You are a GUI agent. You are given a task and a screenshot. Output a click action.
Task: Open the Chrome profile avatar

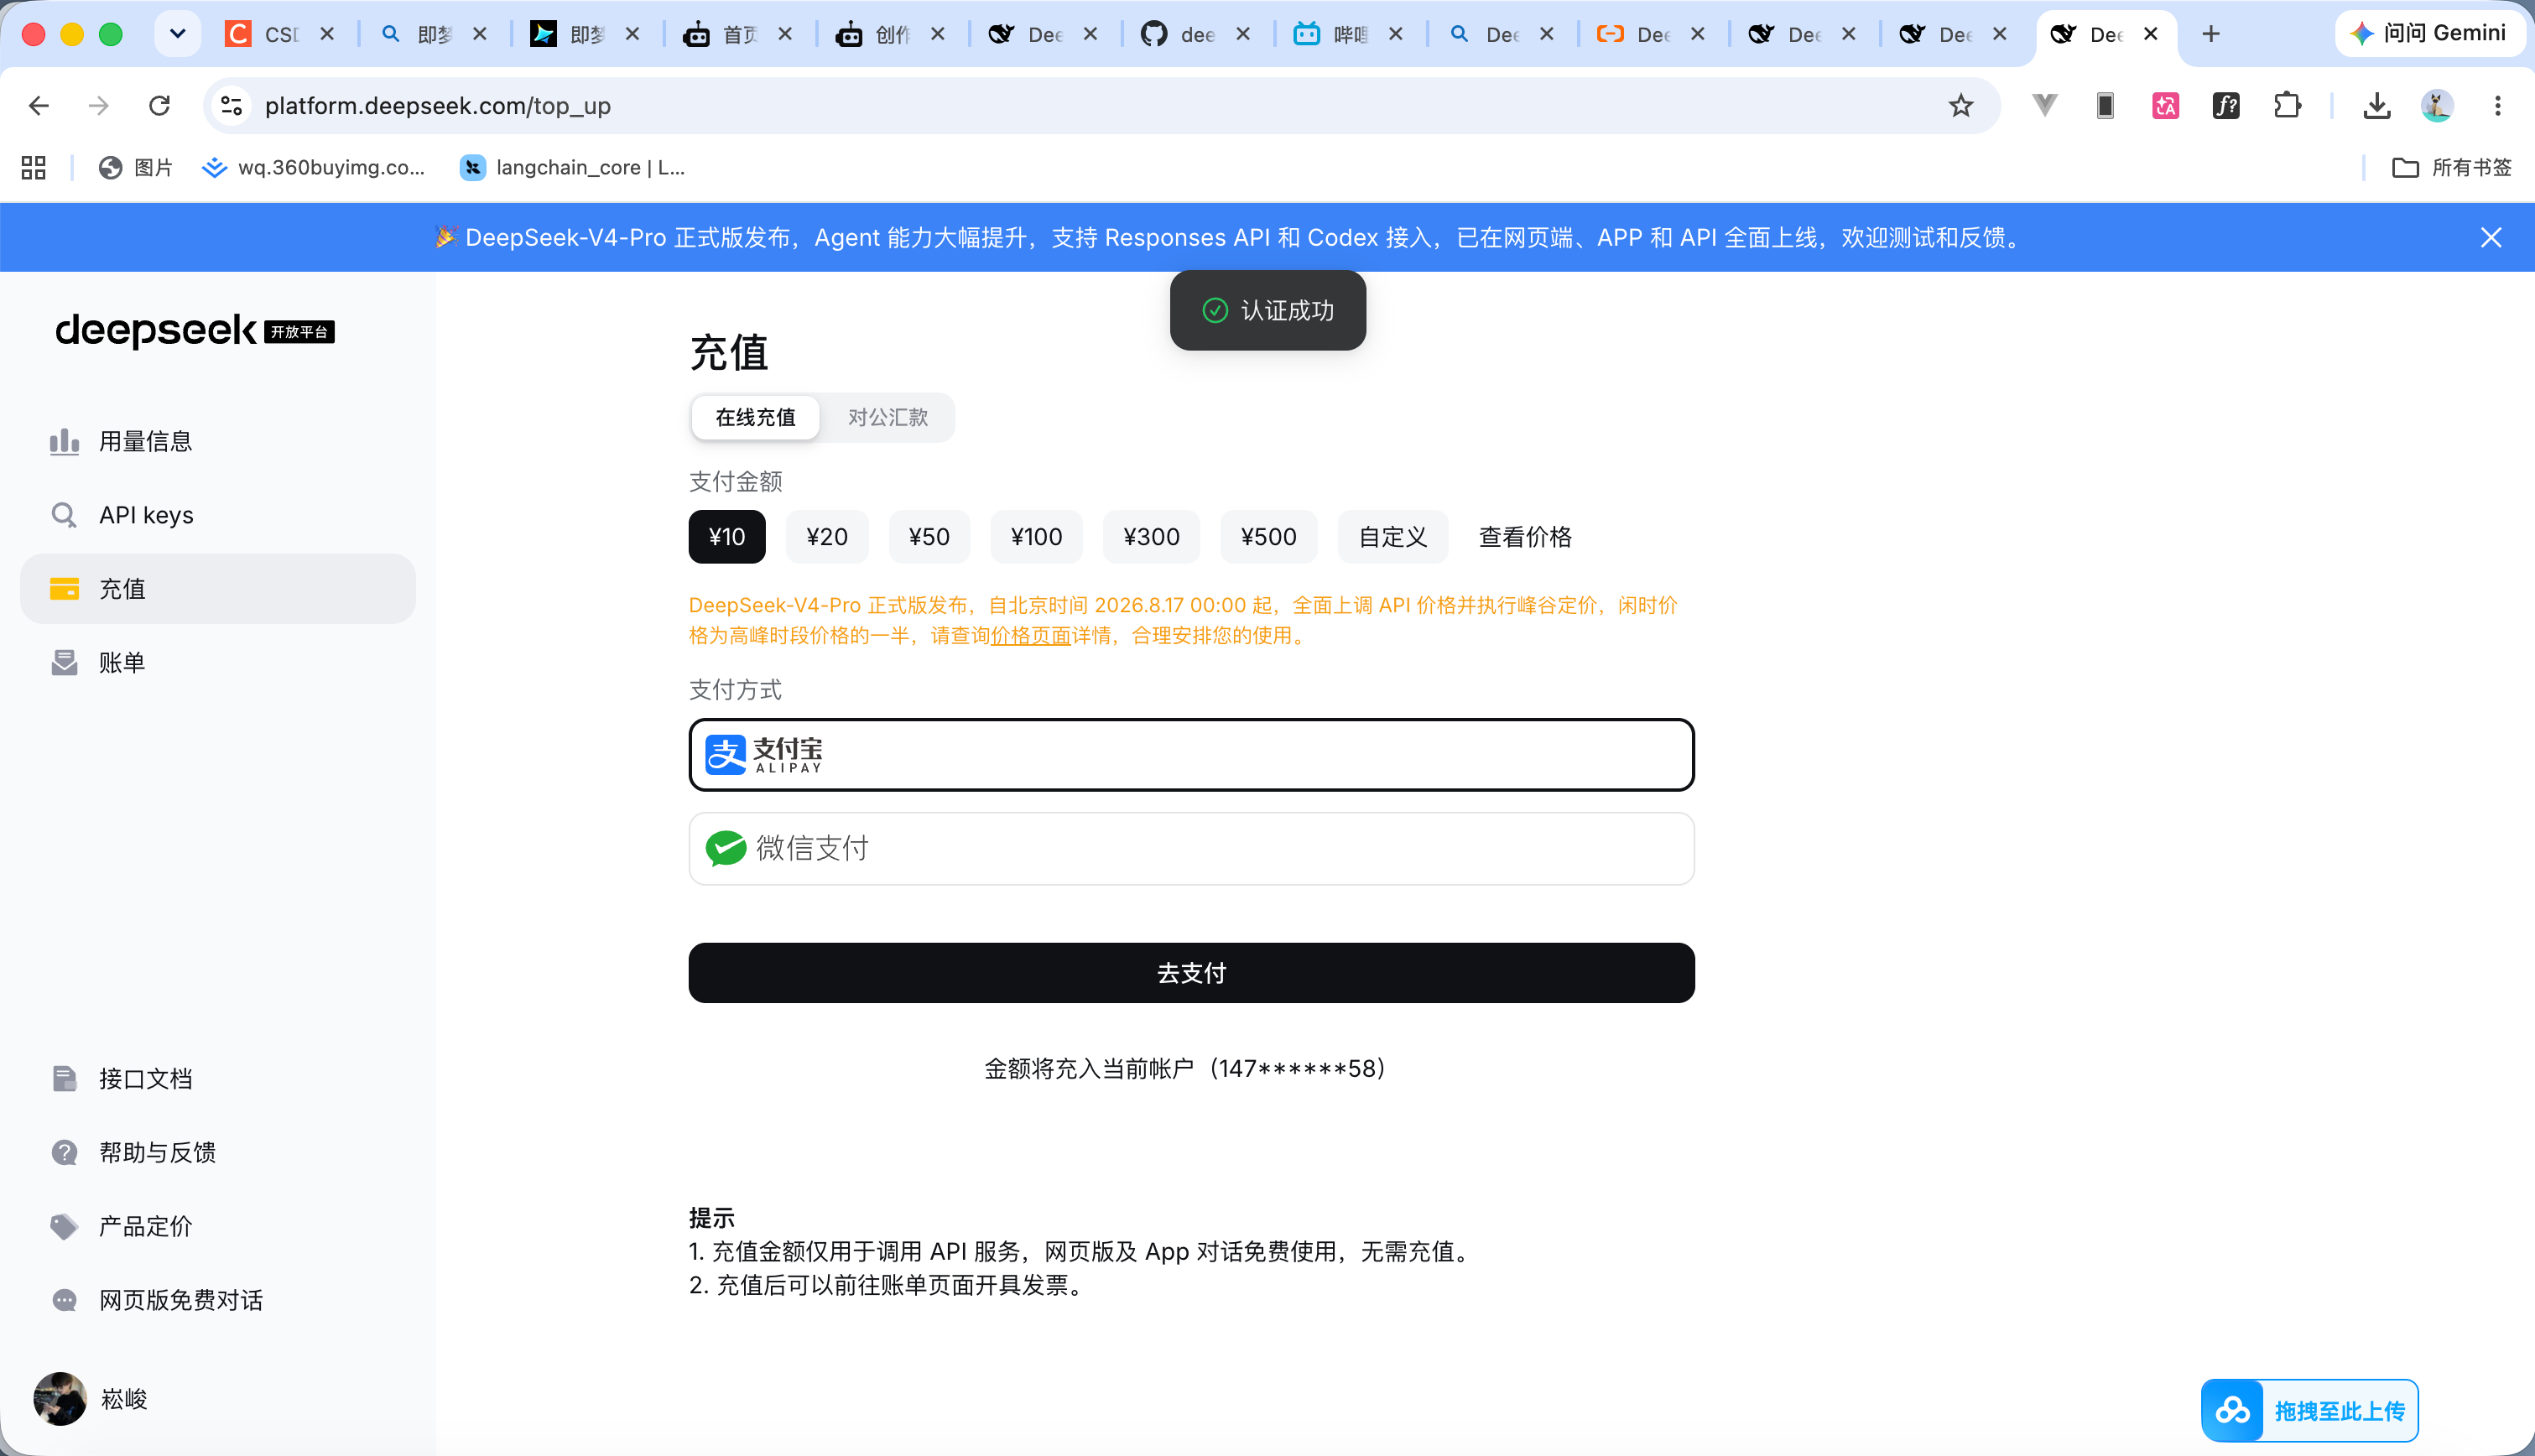click(x=2436, y=105)
